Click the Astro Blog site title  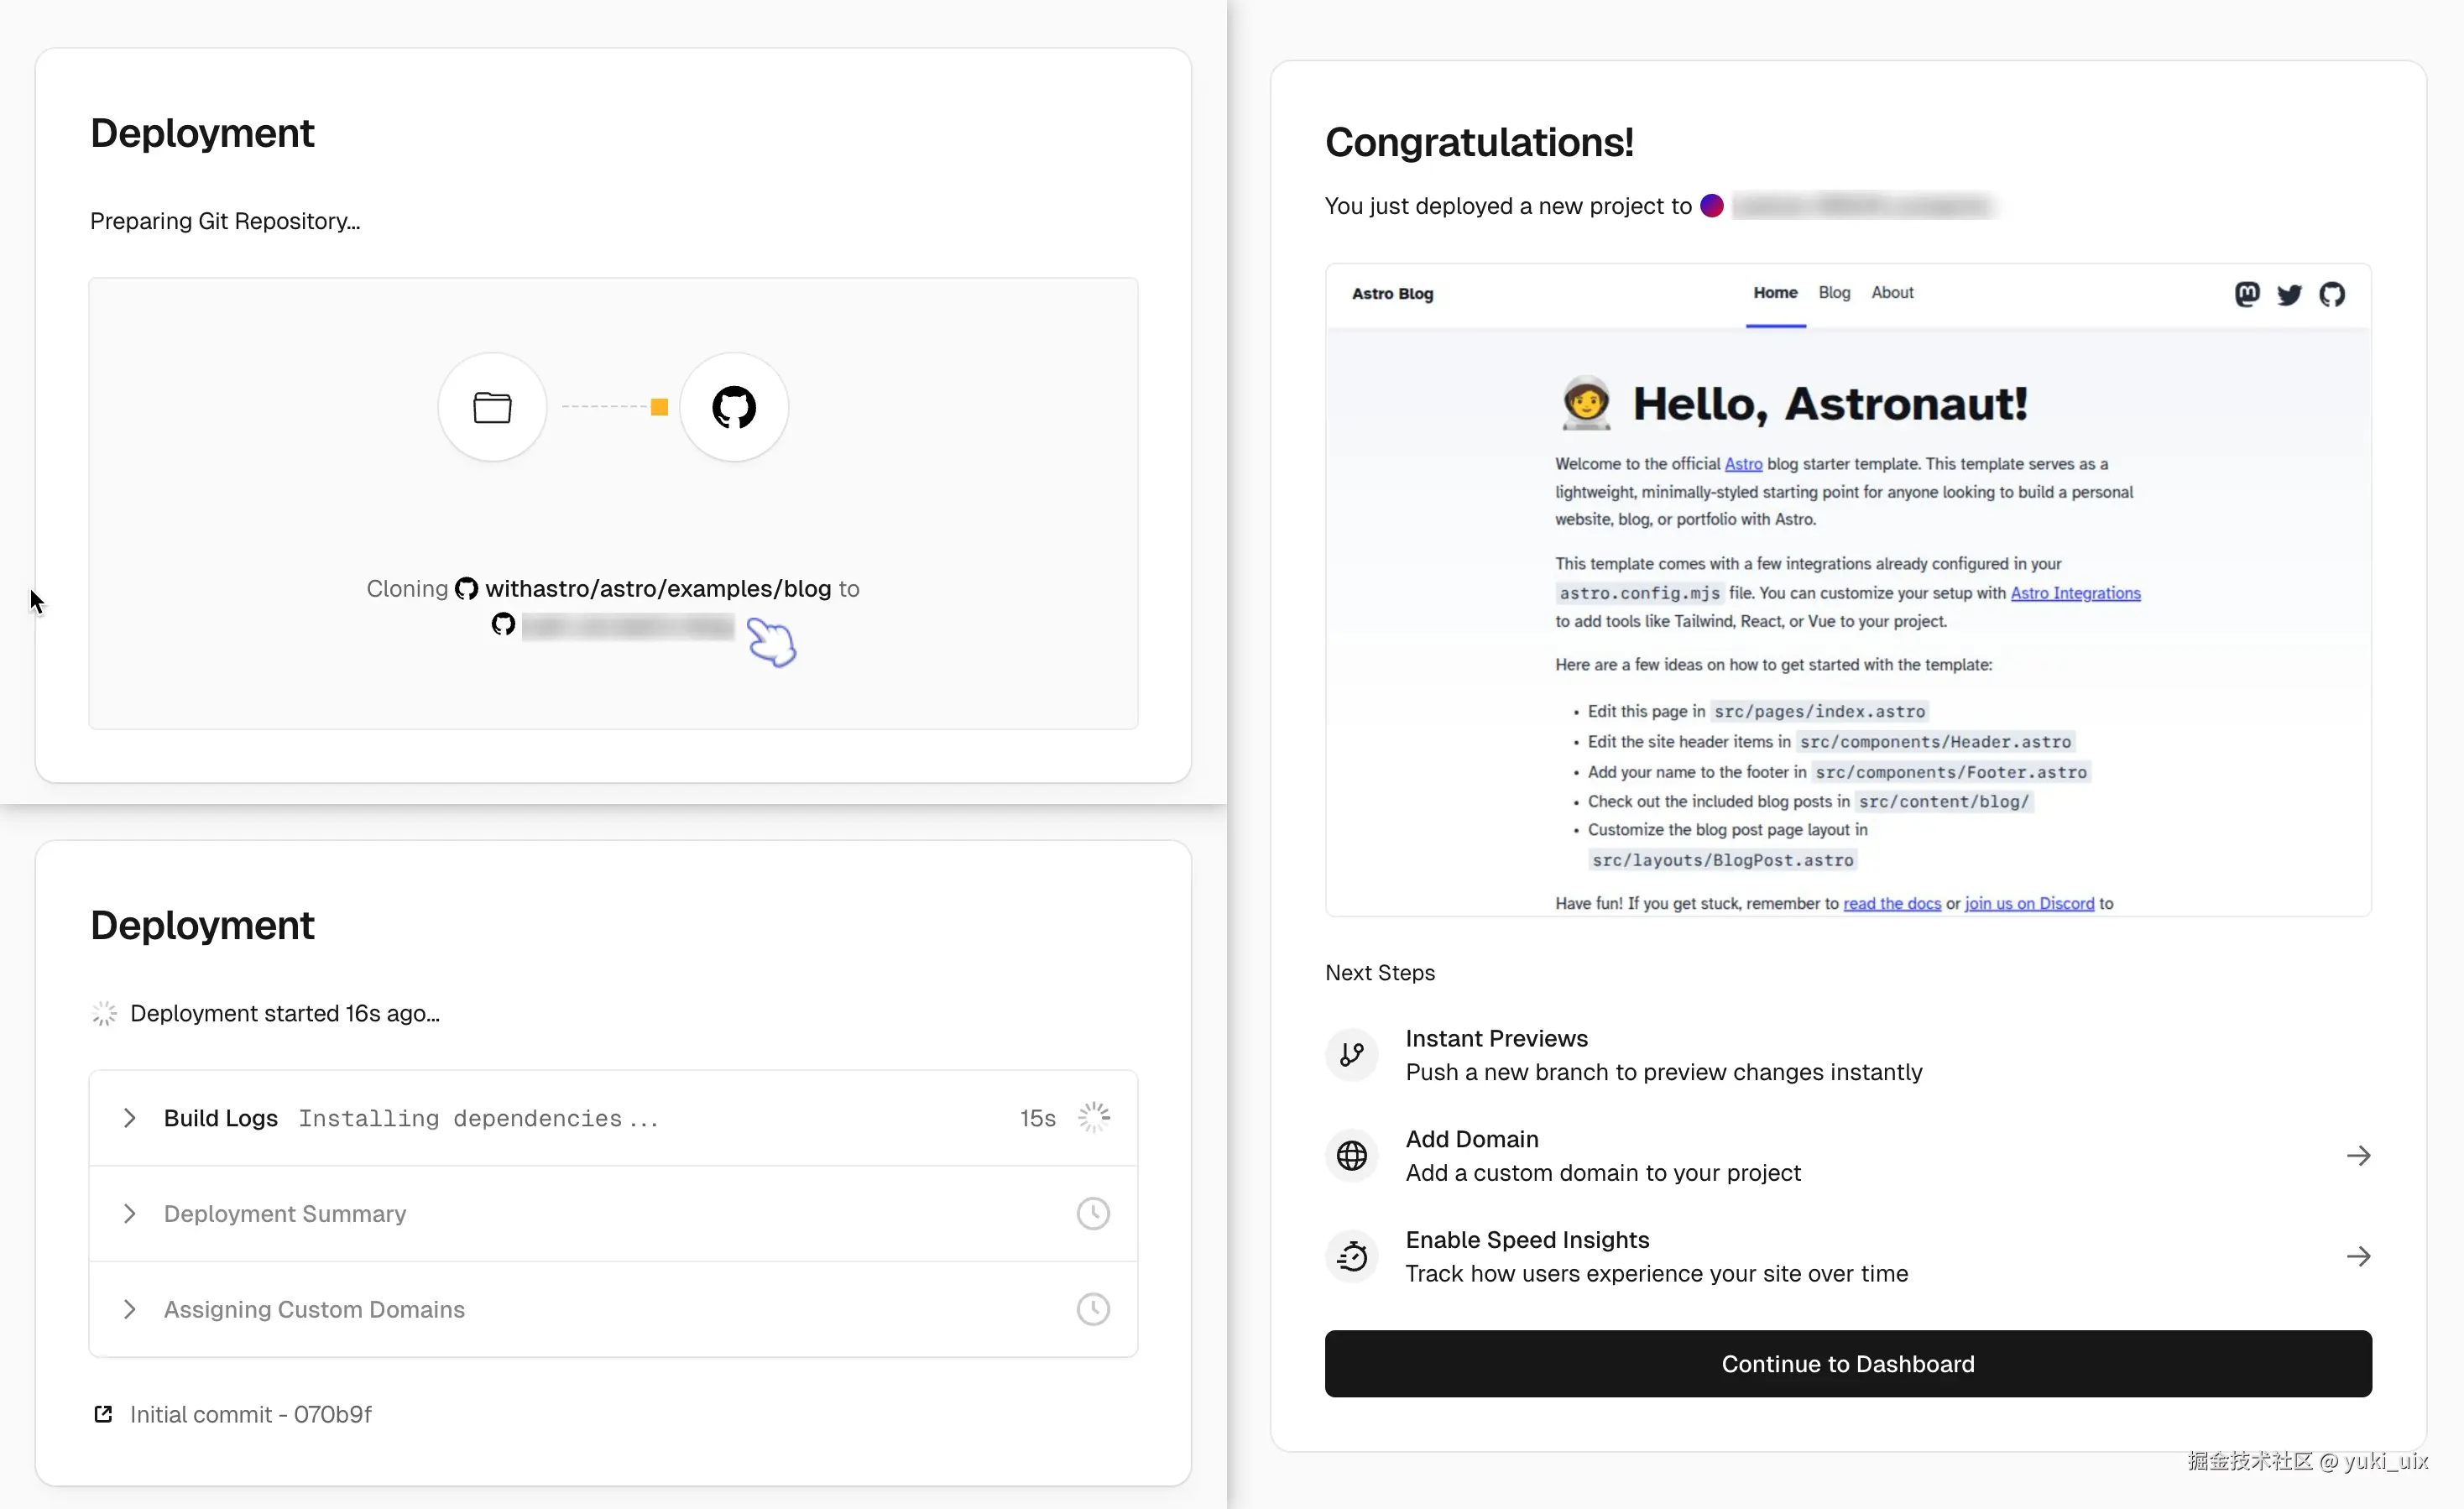(x=1392, y=294)
